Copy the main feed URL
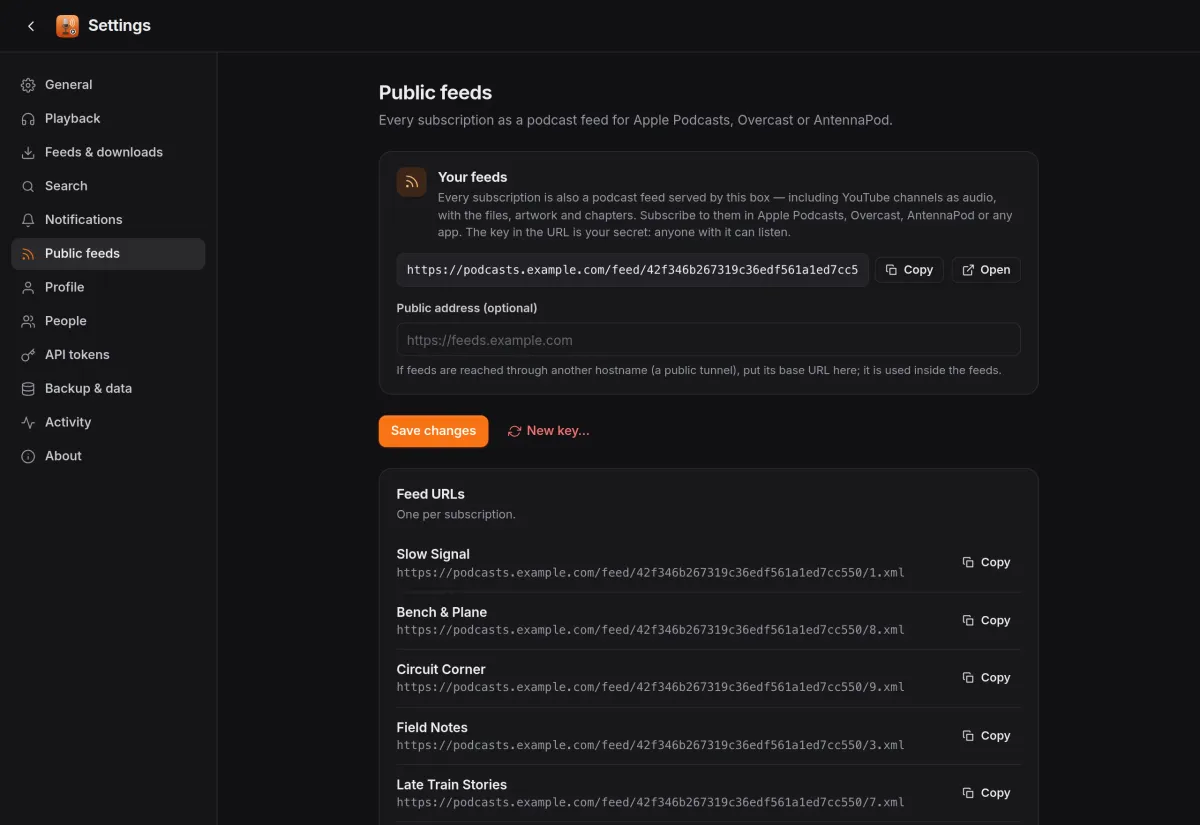This screenshot has width=1200, height=825. coord(909,270)
